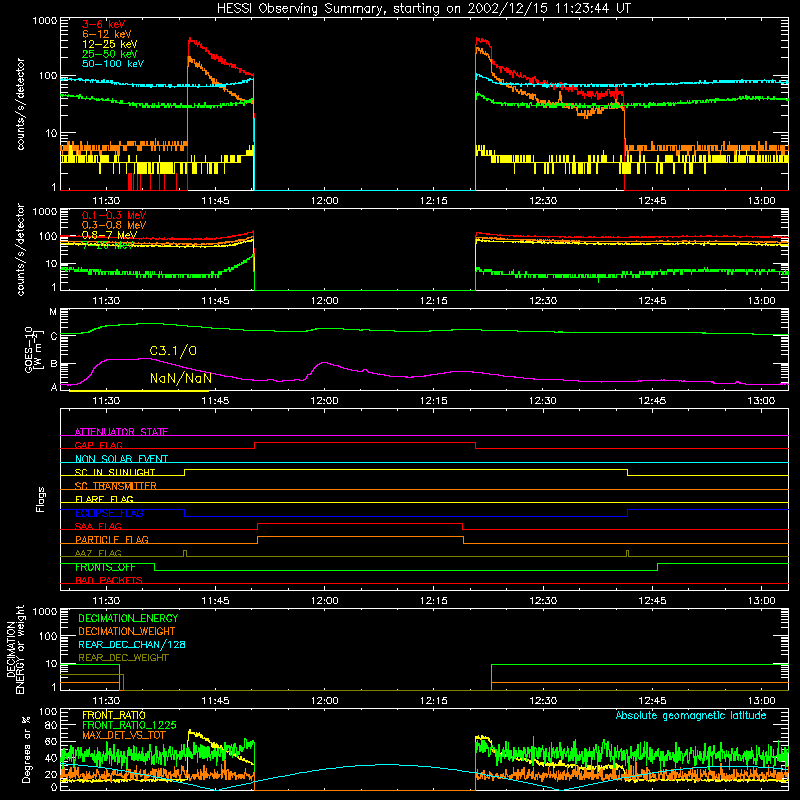This screenshot has height=800, width=800.
Task: Click the 13:00 tick label below the GOES panel
Action: pyautogui.click(x=761, y=401)
